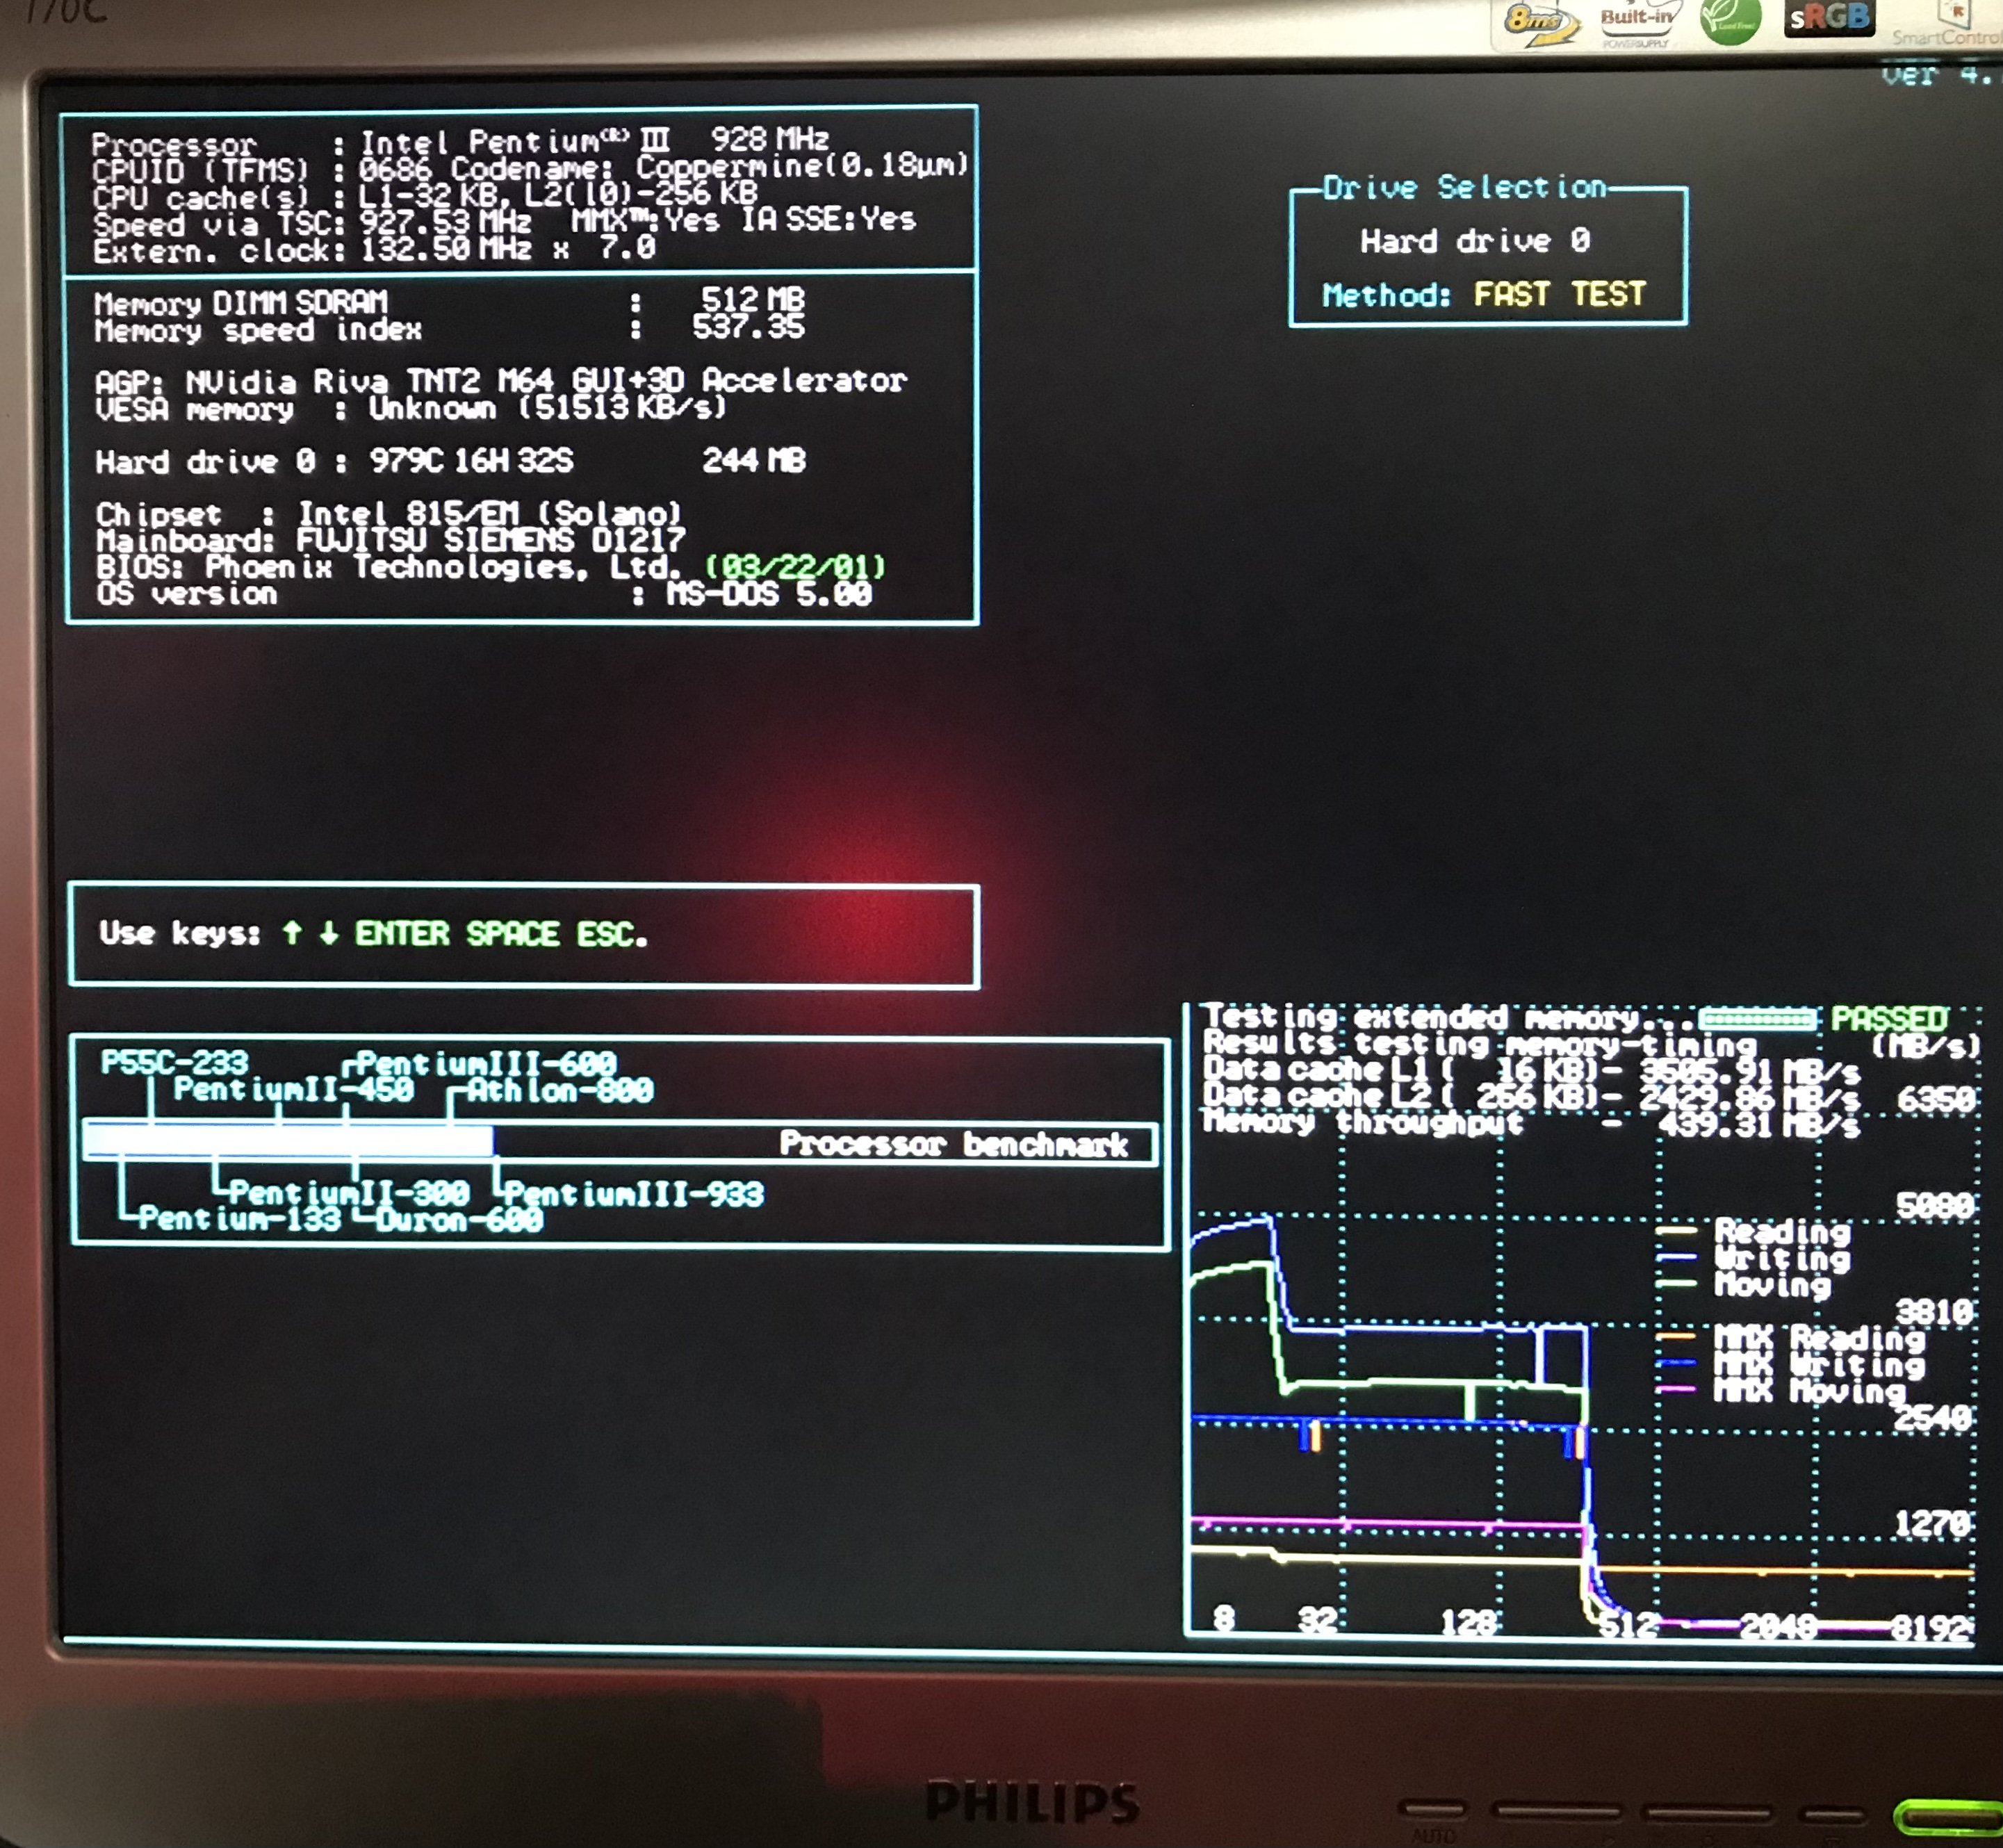
Task: Click the ENTER key hint
Action: pyautogui.click(x=402, y=933)
